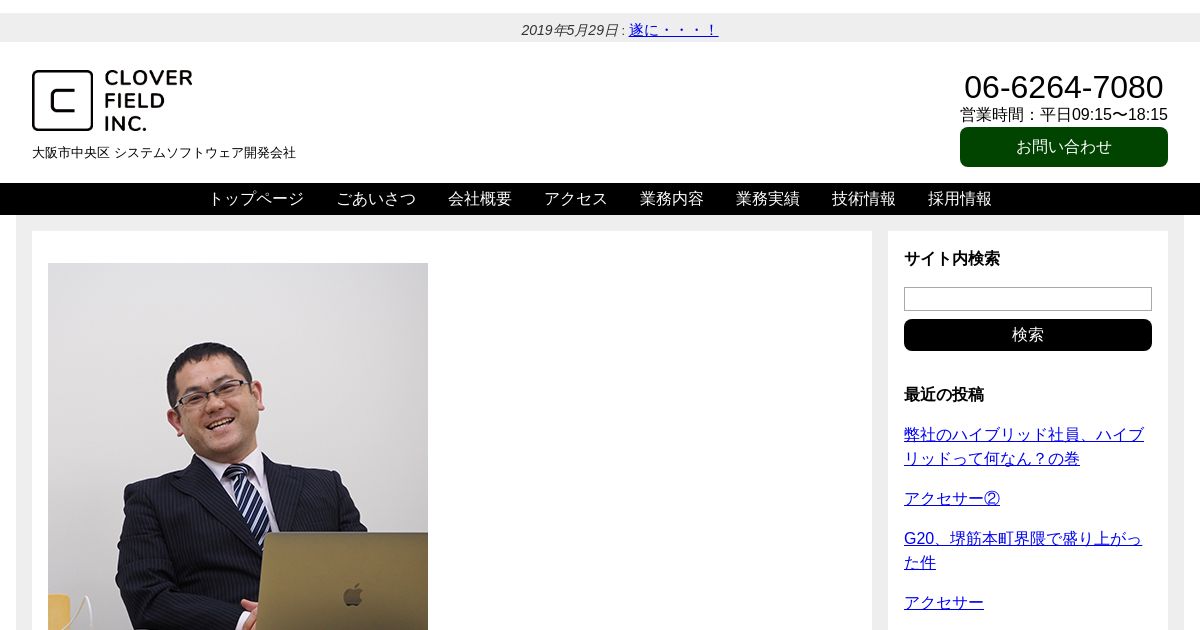Open post 弊社のハイブリッド社員
The width and height of the screenshot is (1200, 630).
point(1024,447)
